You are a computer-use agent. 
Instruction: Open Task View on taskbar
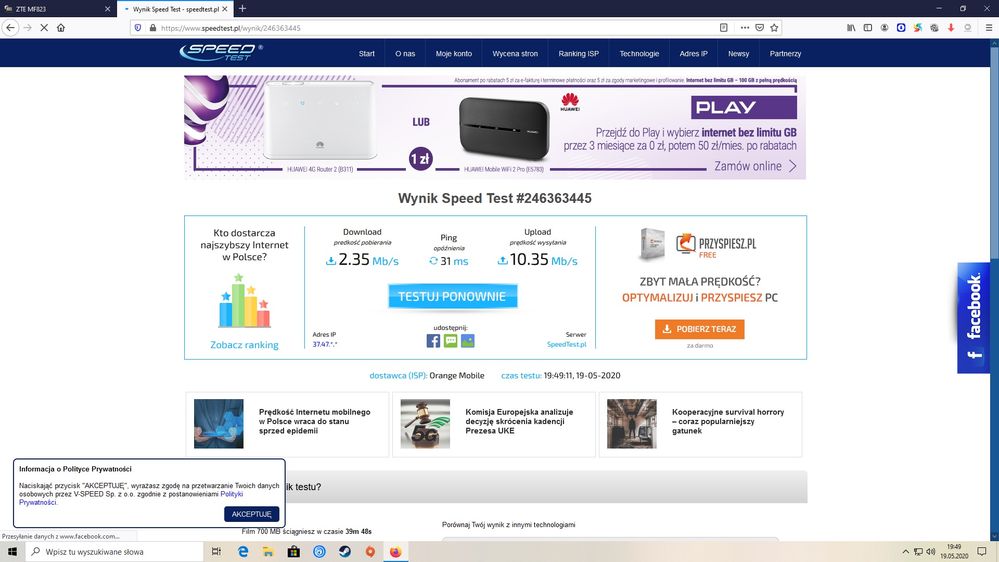point(216,552)
